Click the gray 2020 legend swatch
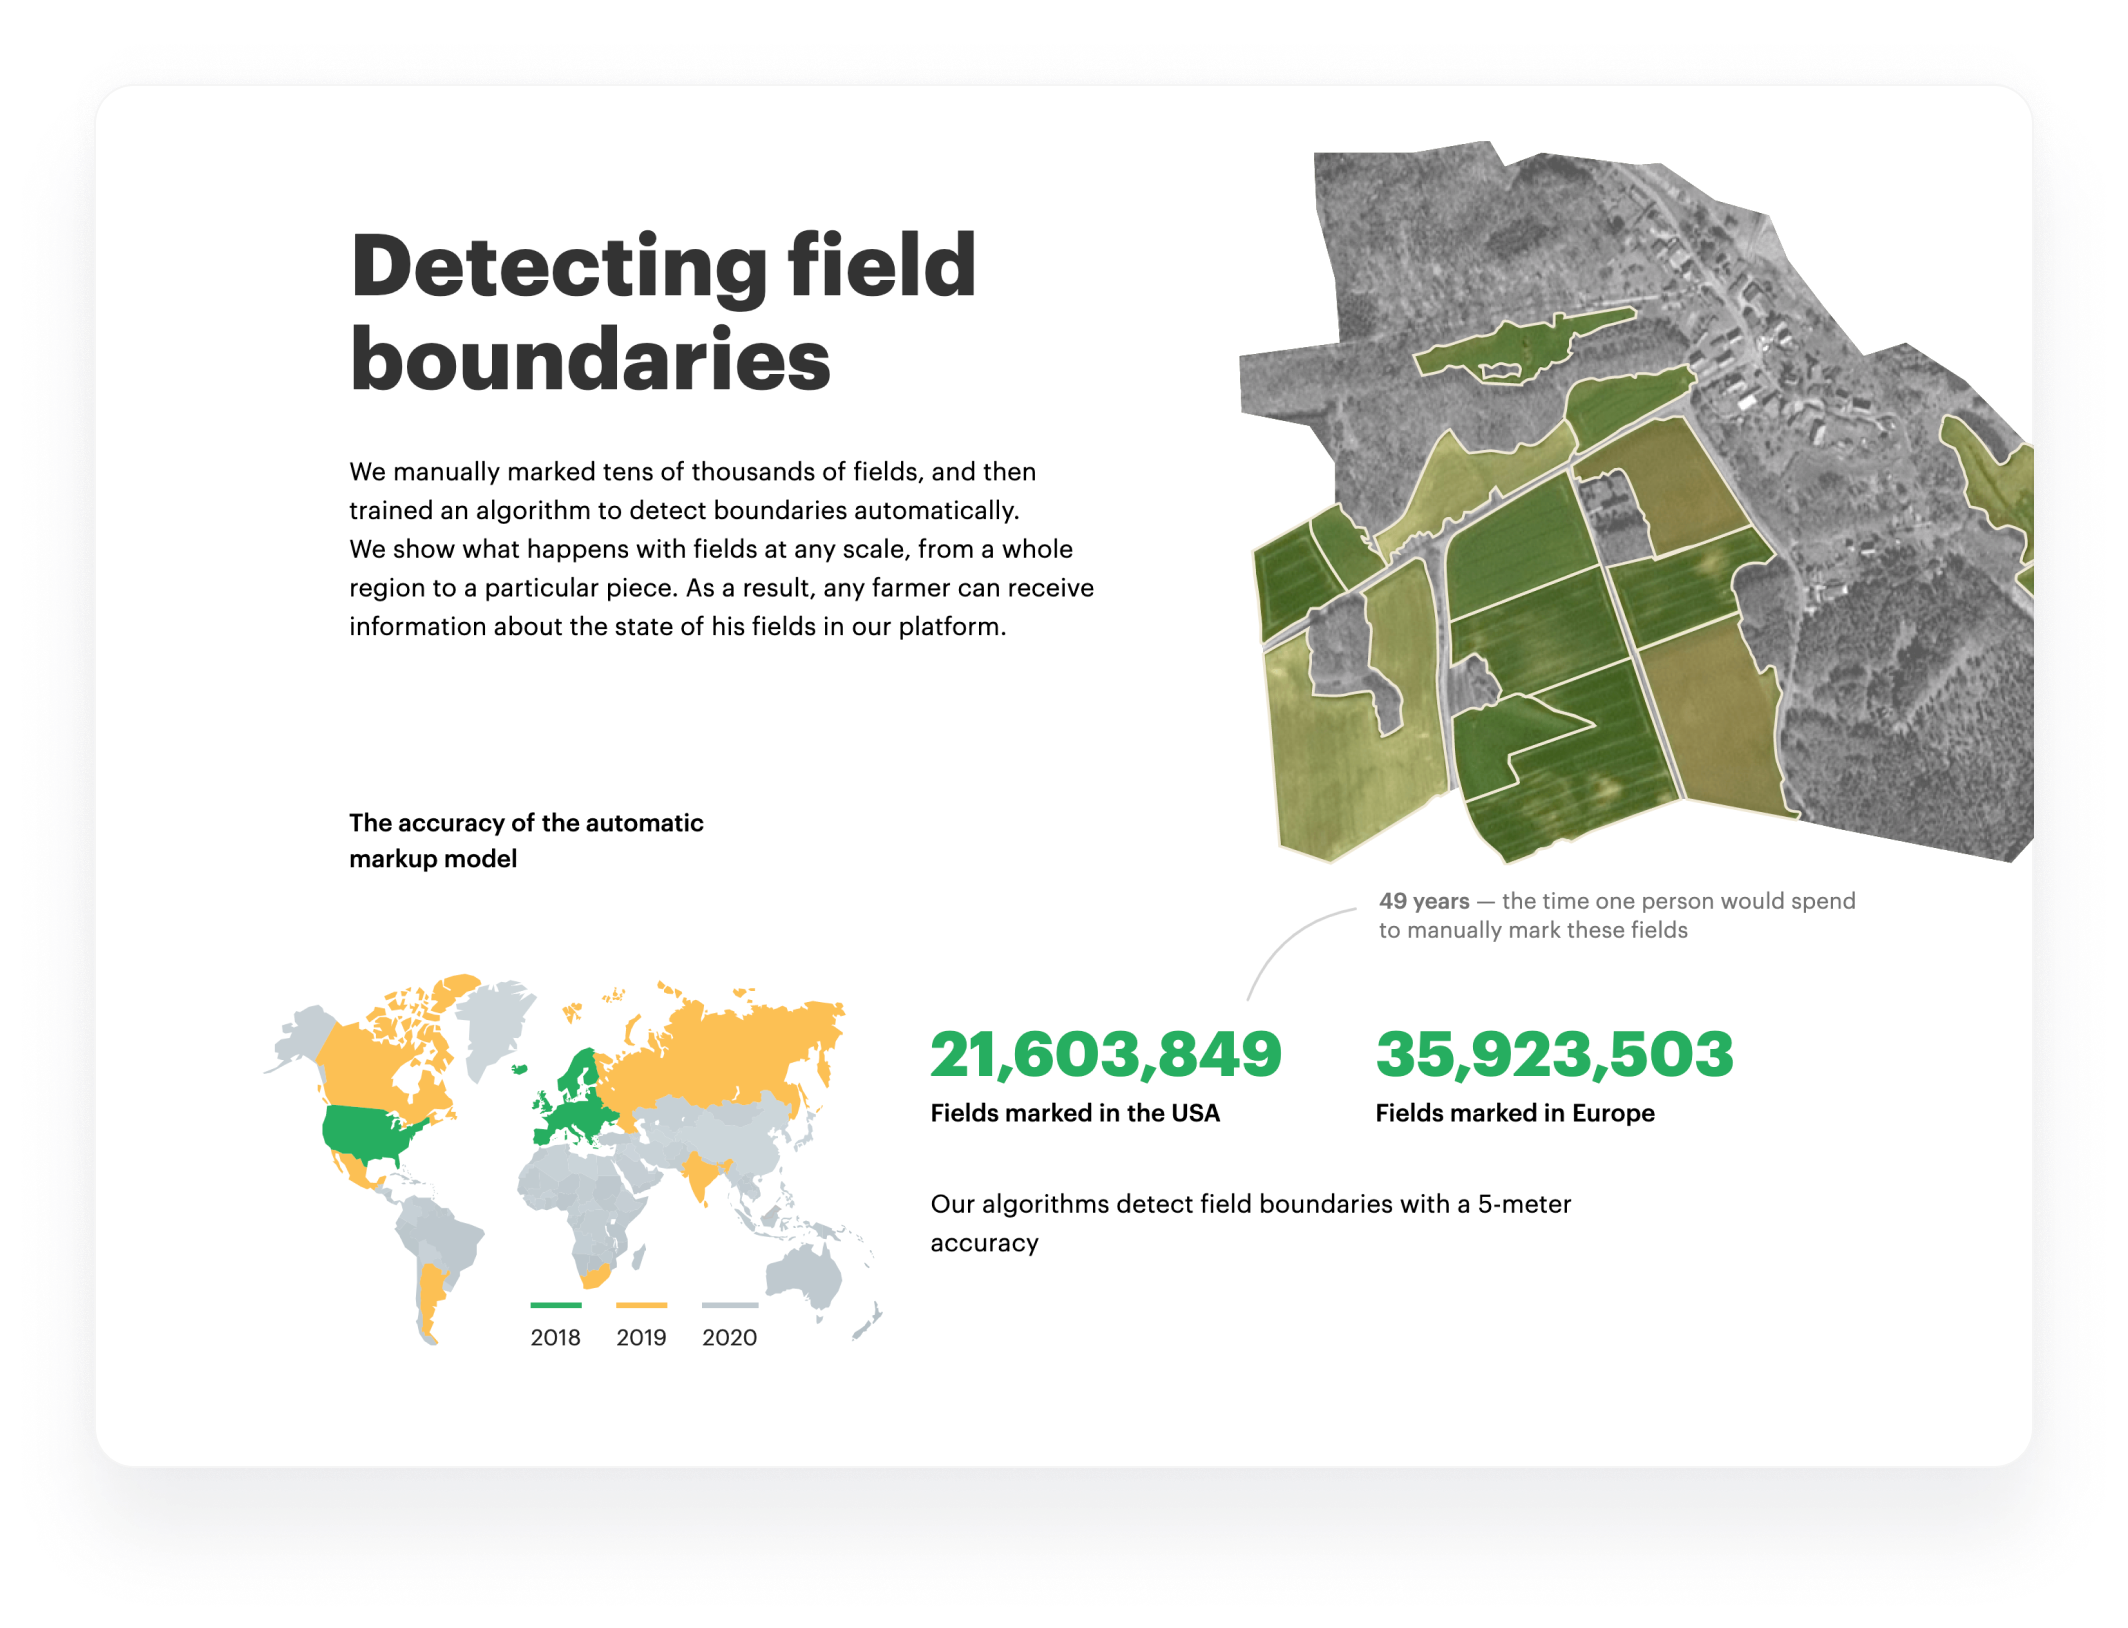Image resolution: width=2128 pixels, height=1628 pixels. pos(729,1305)
